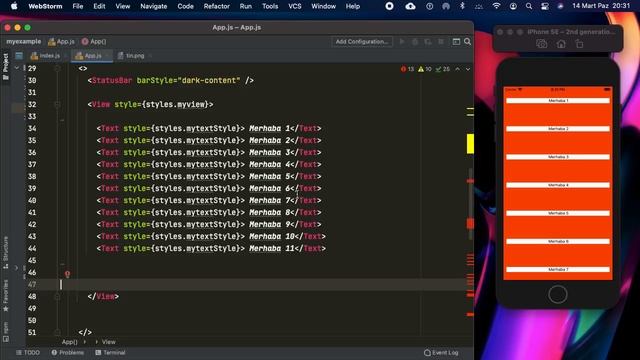Click the App() function breadcrumb in navigation bar
640x360 pixels.
[x=94, y=42]
